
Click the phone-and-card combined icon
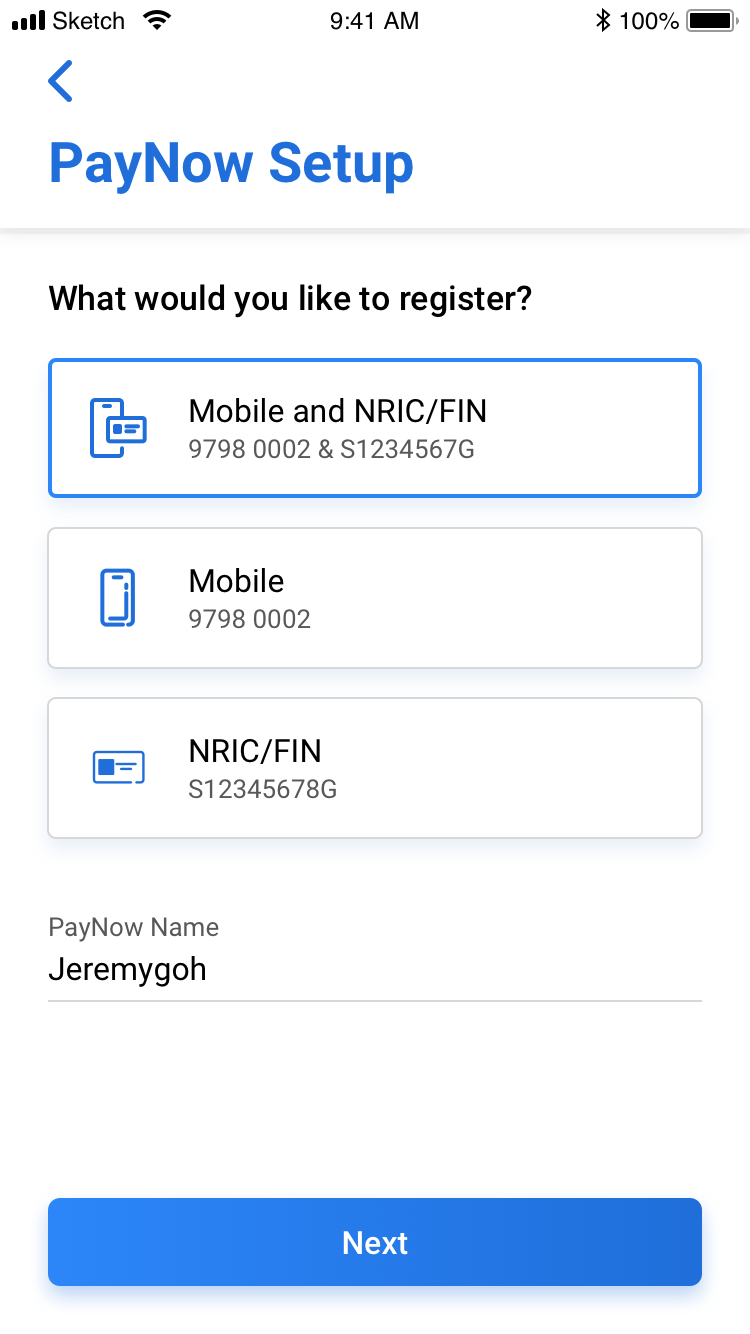tap(118, 428)
